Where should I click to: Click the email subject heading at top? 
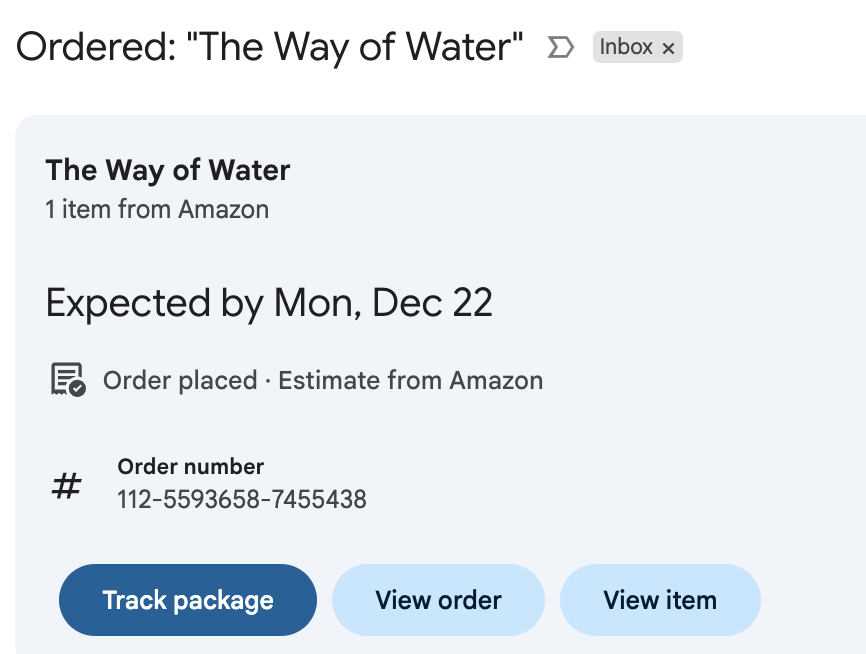[x=270, y=47]
